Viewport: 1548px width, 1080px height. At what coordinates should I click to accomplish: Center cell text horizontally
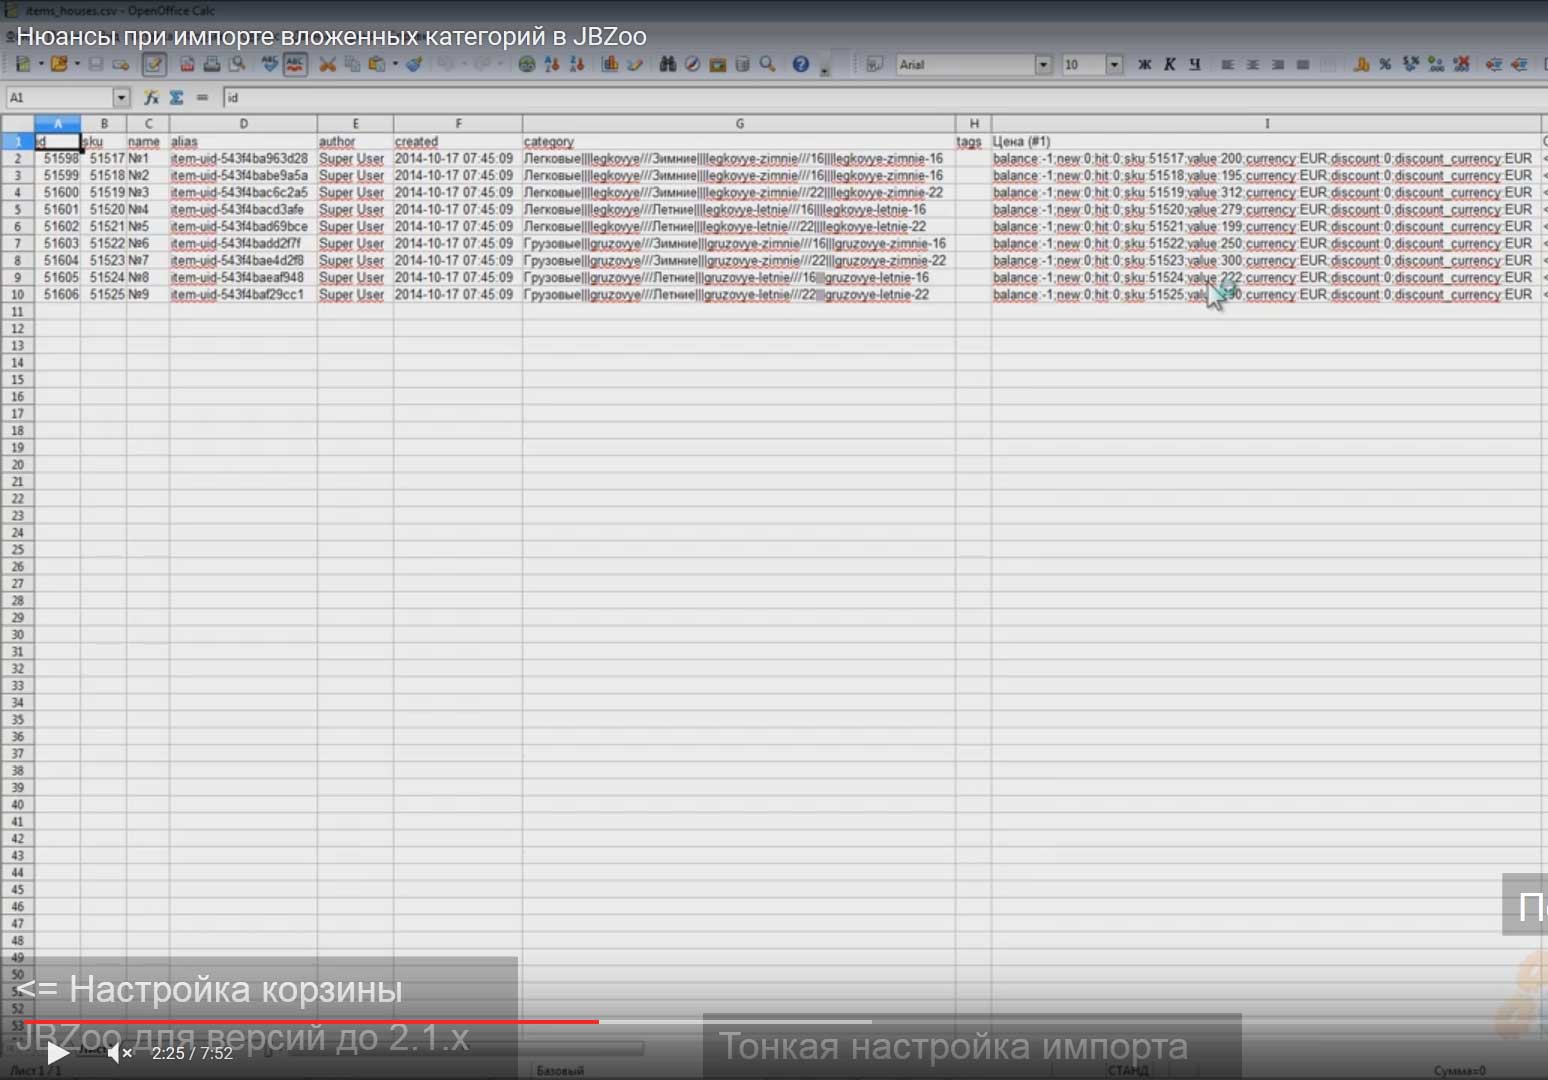click(1252, 64)
